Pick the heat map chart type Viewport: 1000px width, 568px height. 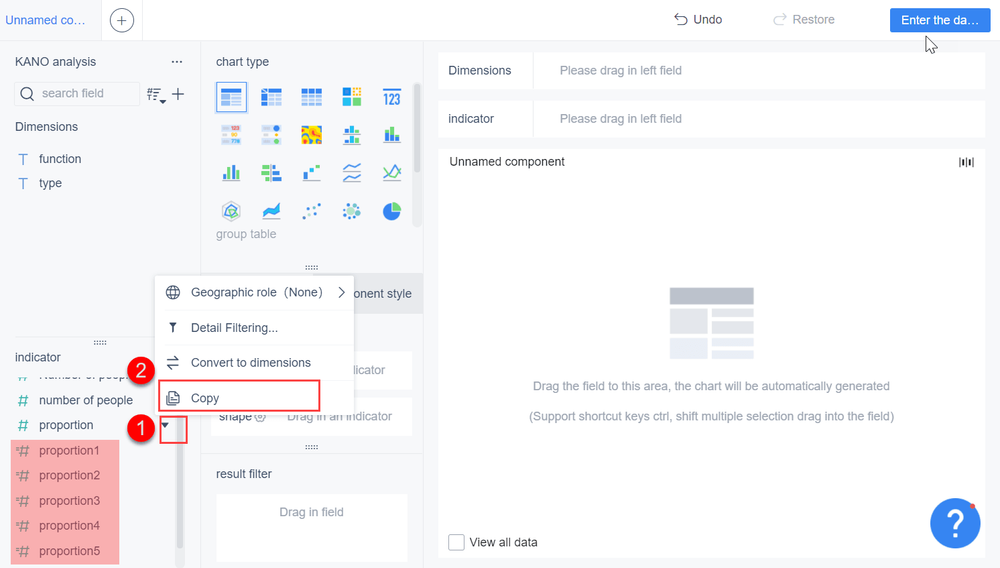(x=312, y=135)
